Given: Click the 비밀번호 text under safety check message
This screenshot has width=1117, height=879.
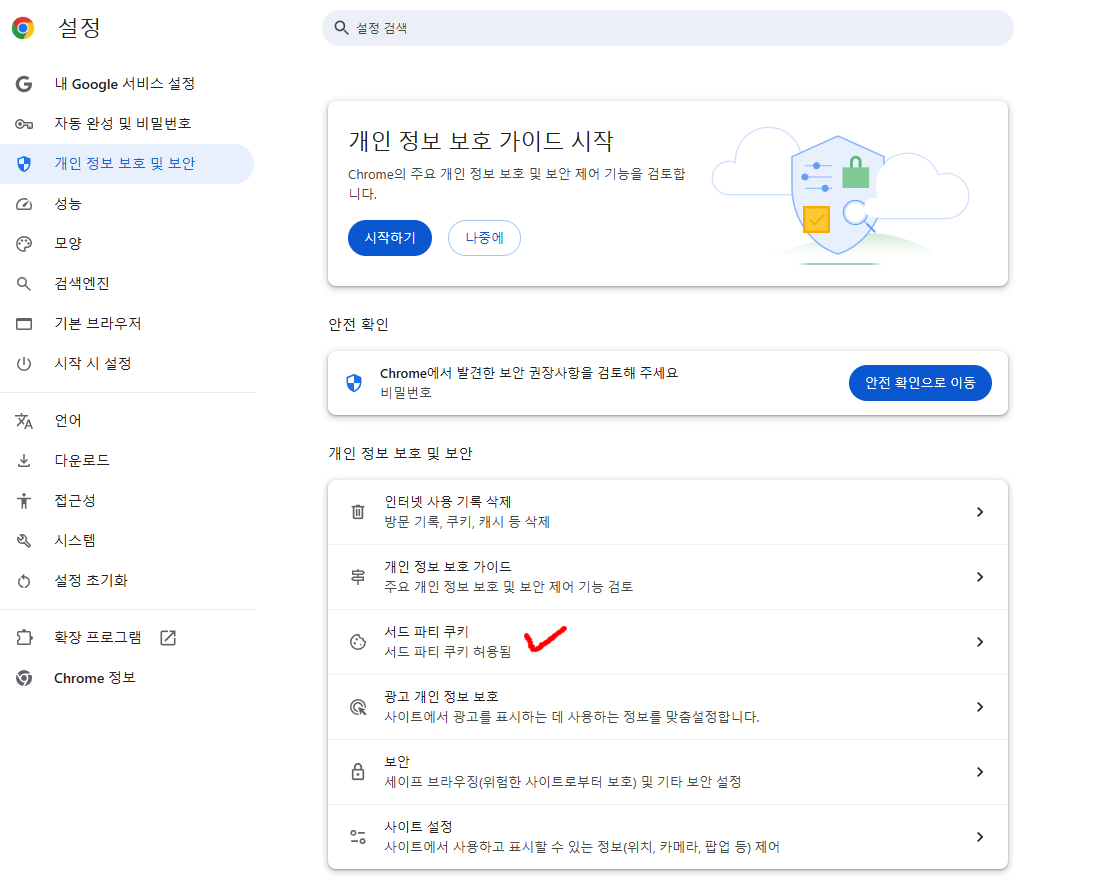Looking at the screenshot, I should [405, 392].
